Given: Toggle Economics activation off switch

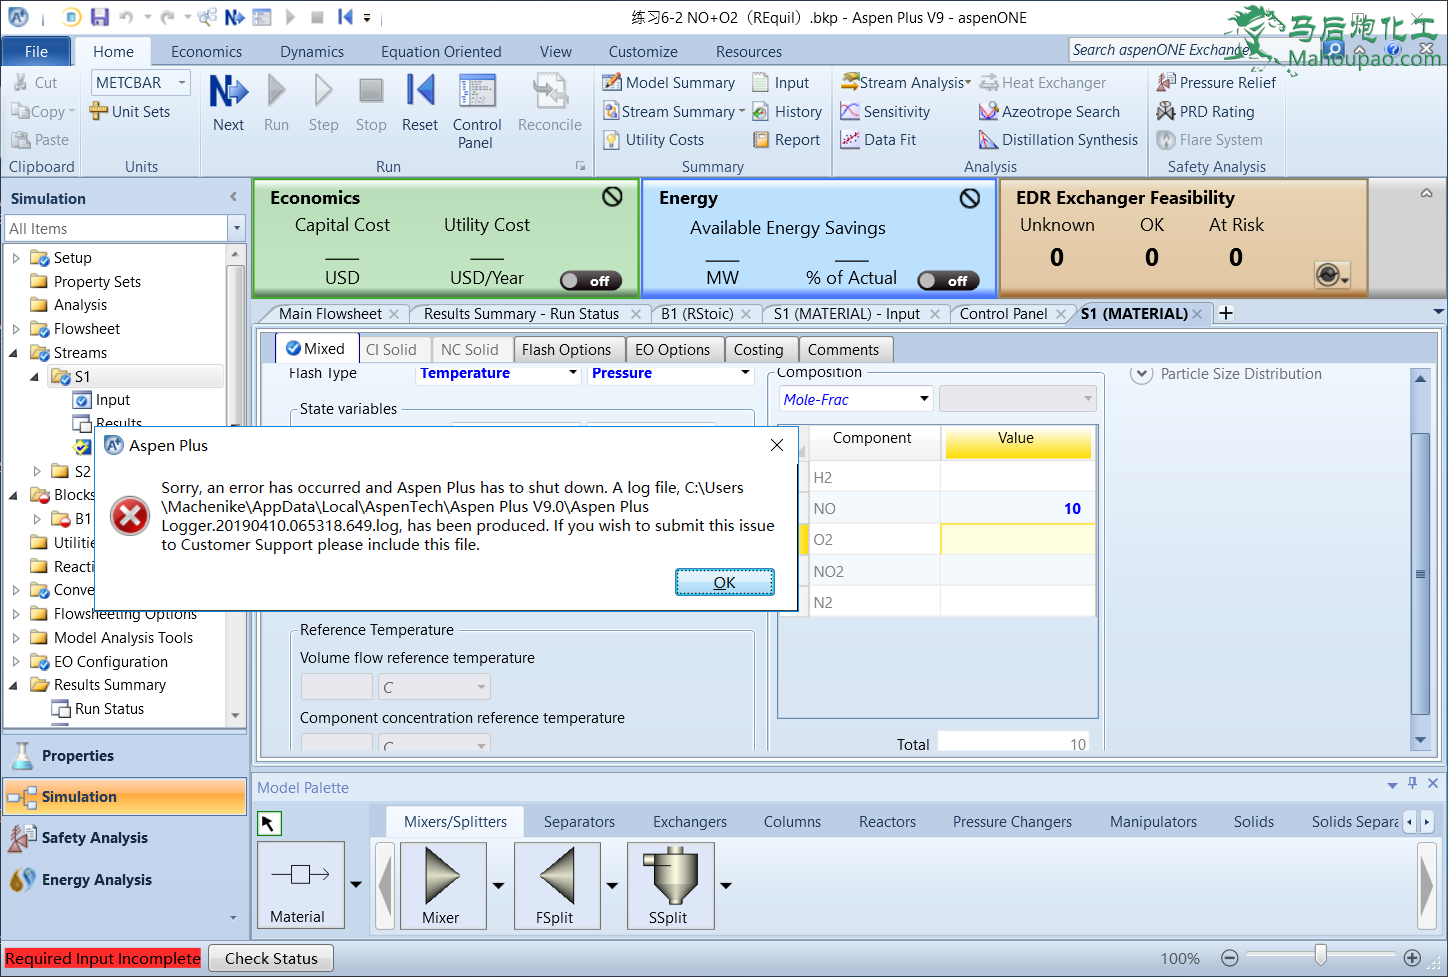Looking at the screenshot, I should coord(591,281).
